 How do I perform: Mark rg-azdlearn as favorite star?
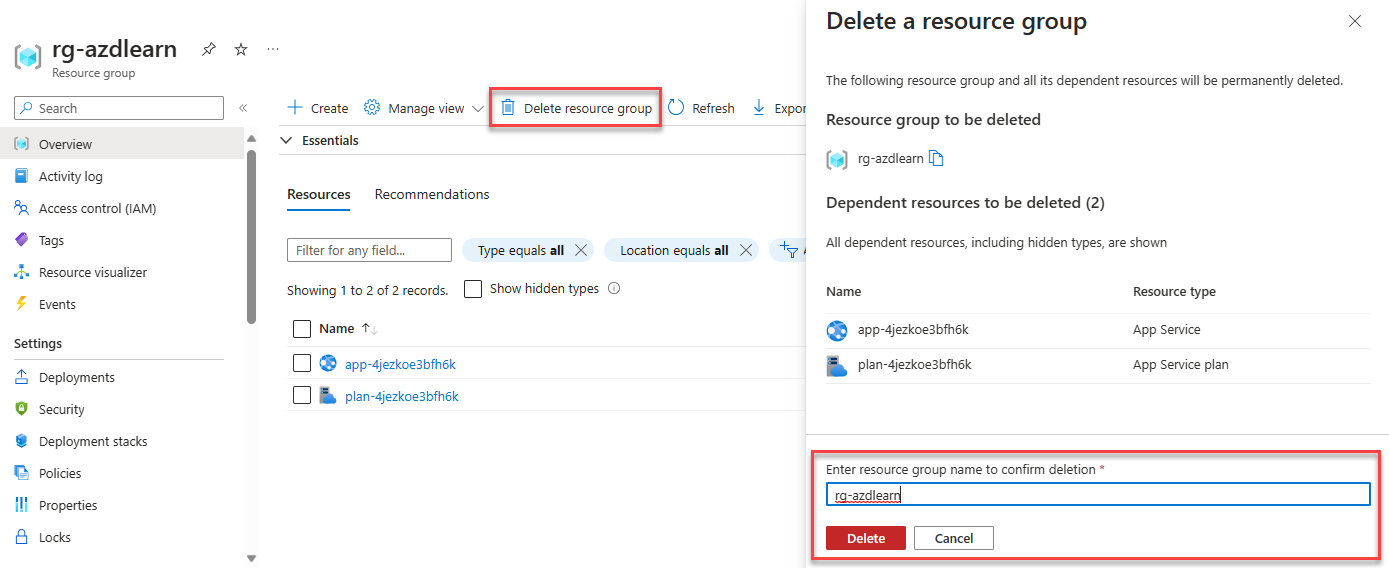241,49
